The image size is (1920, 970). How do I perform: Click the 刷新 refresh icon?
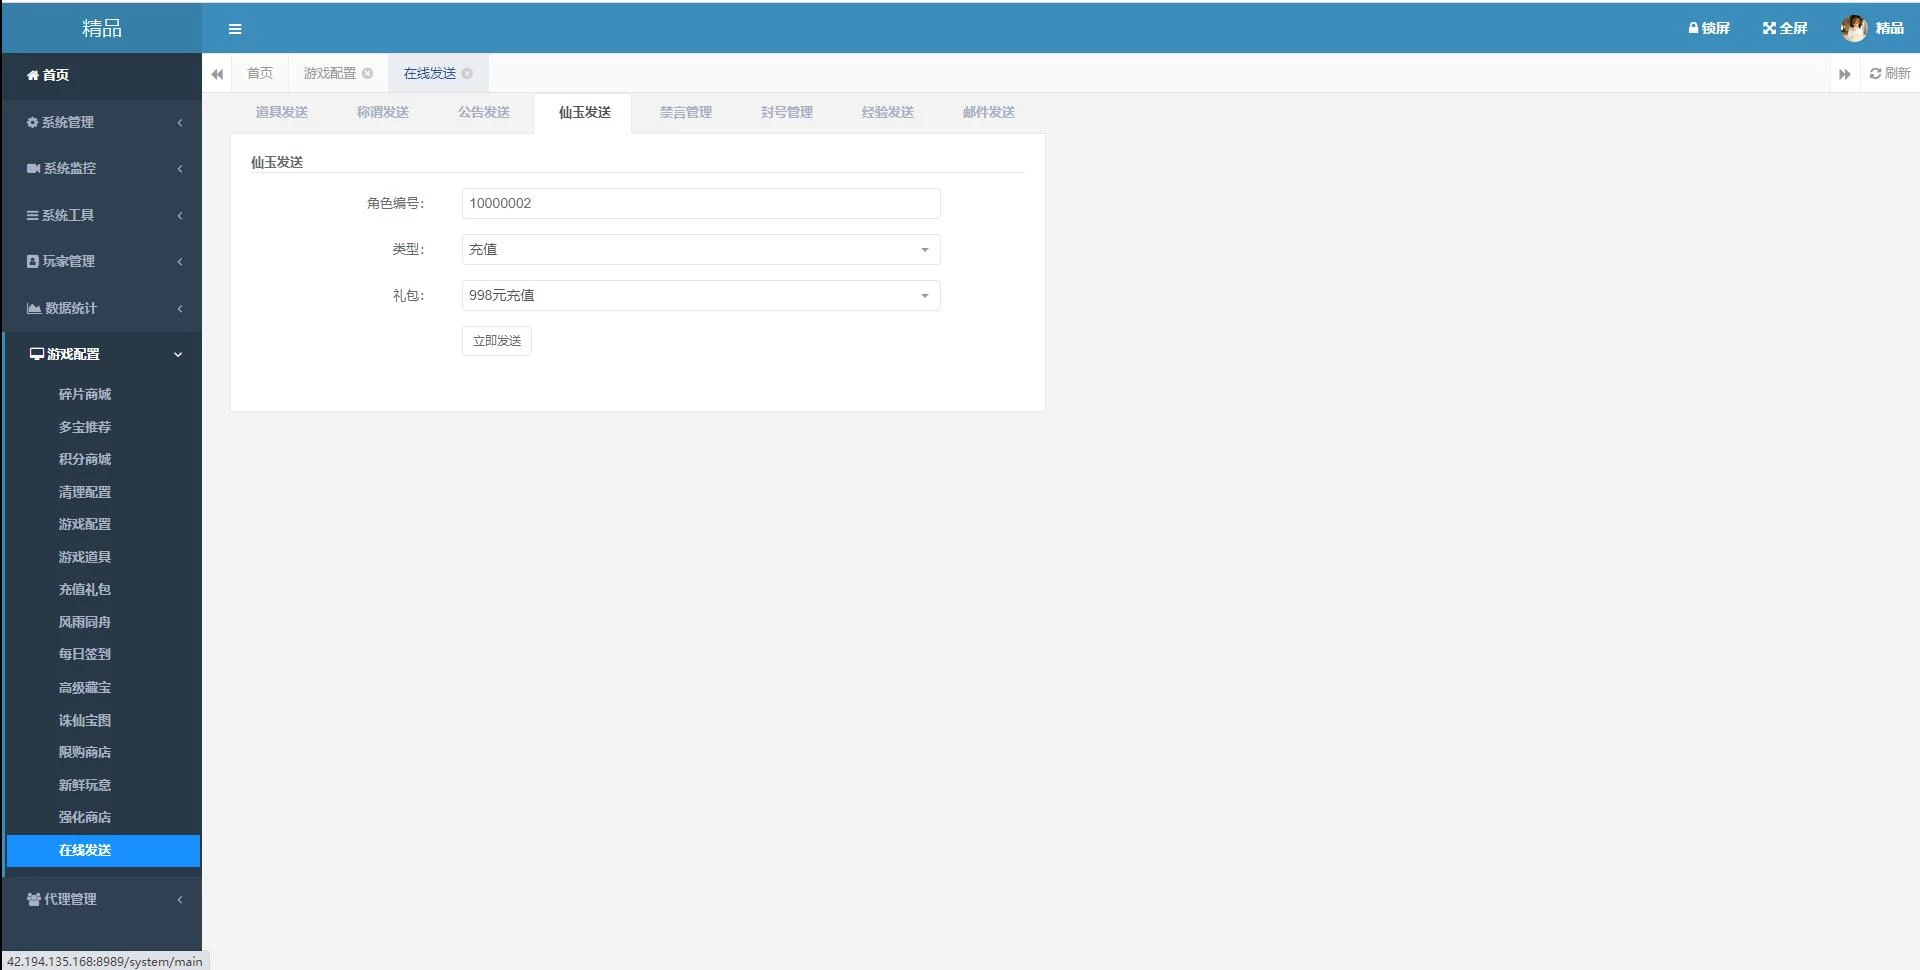coord(1875,73)
